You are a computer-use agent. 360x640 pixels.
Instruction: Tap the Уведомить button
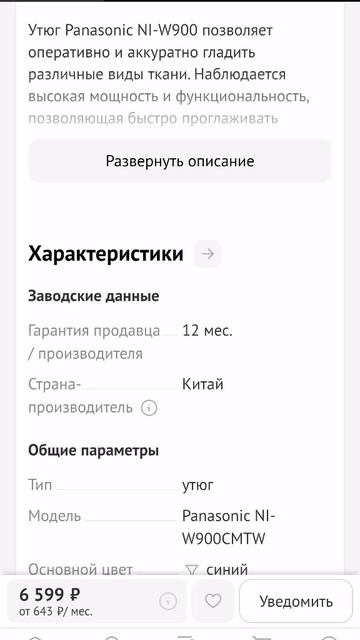pyautogui.click(x=296, y=601)
